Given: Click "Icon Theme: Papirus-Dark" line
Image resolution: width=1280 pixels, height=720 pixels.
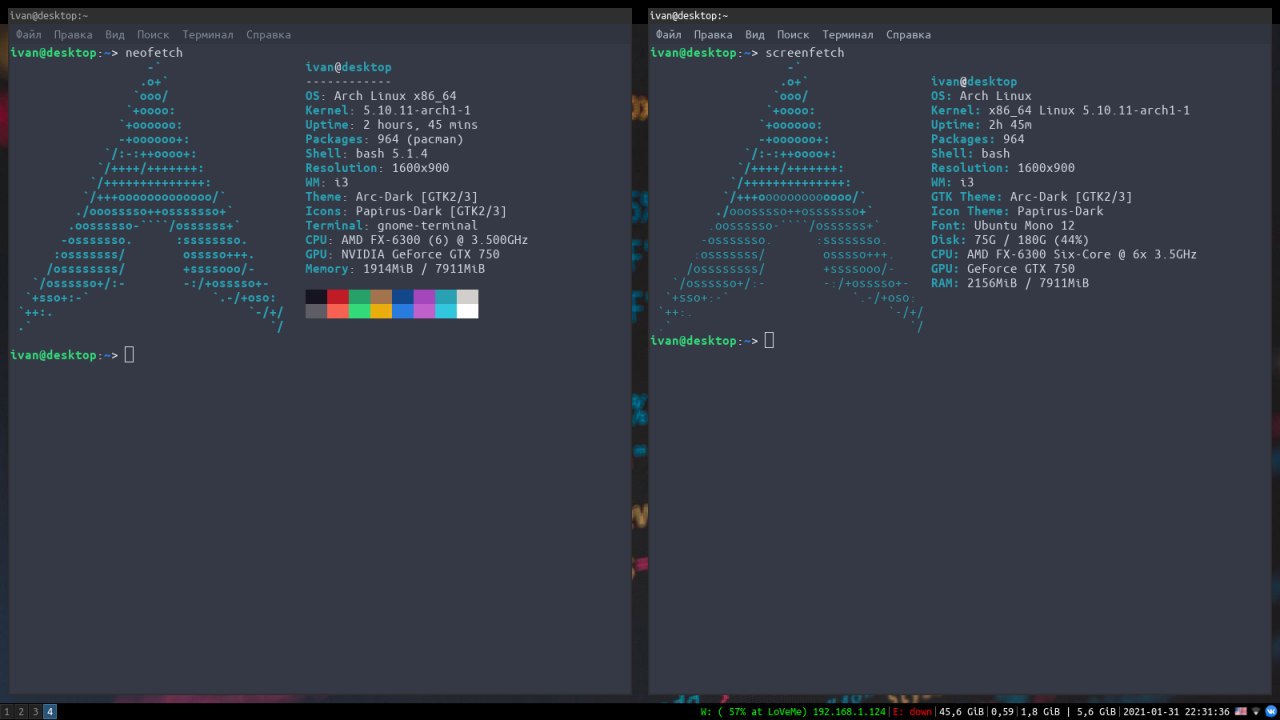Looking at the screenshot, I should 1017,211.
